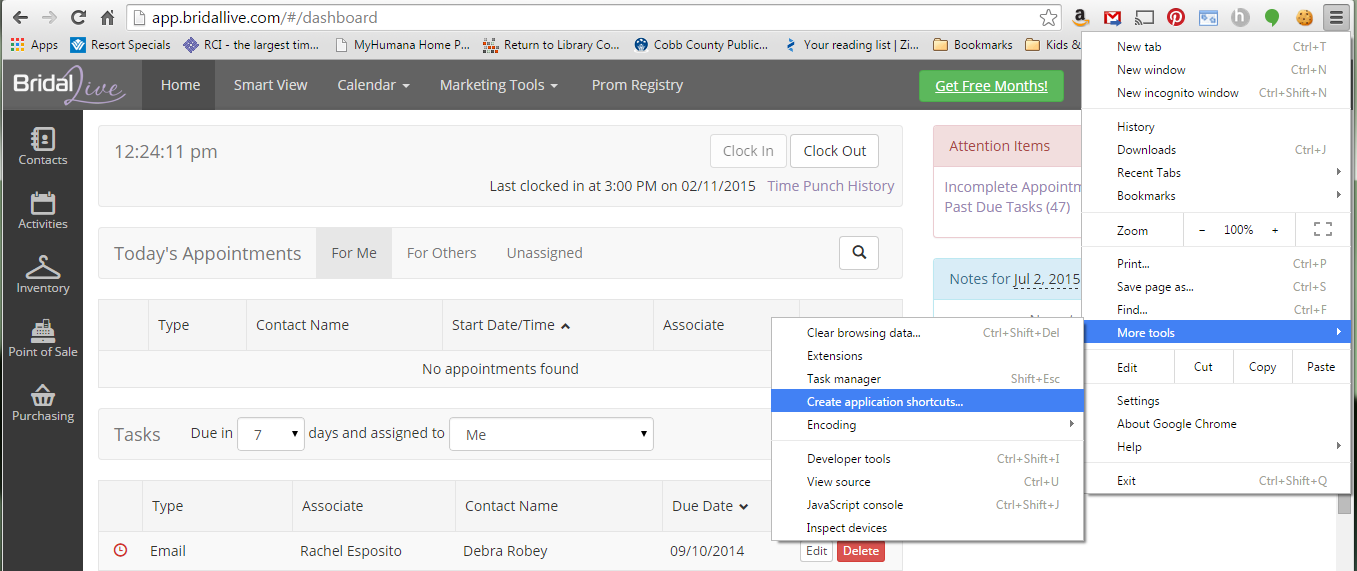The width and height of the screenshot is (1357, 571).
Task: Click Cut in the Edit row
Action: click(1203, 367)
